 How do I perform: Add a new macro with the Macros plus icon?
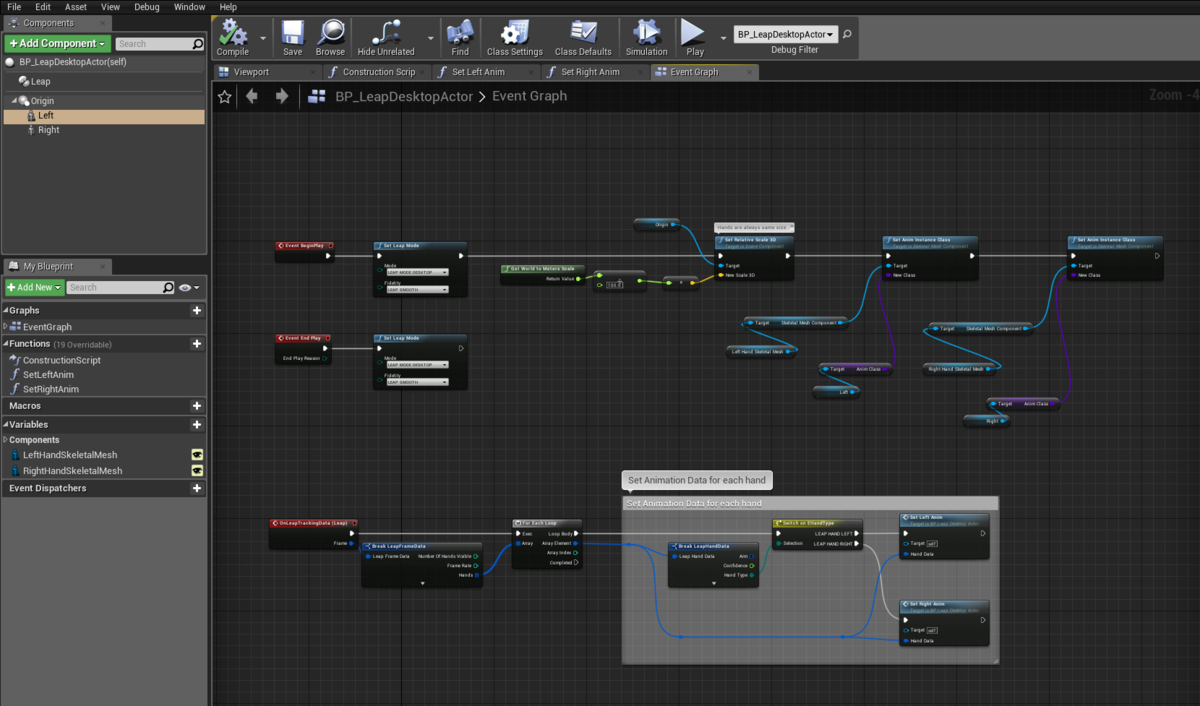pos(197,406)
